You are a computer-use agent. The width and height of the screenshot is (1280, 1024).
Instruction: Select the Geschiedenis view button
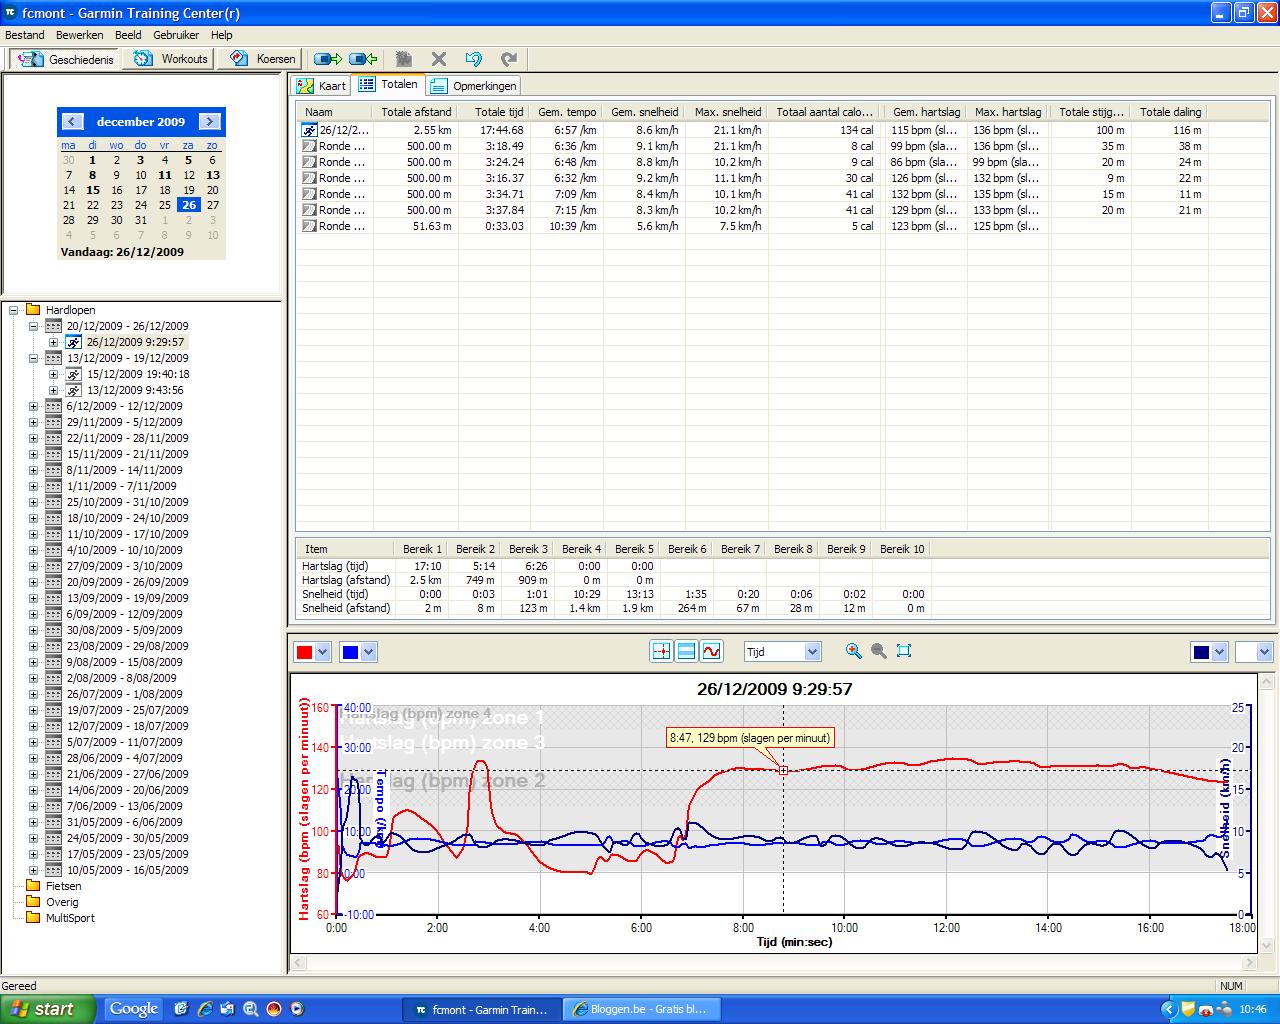(66, 59)
